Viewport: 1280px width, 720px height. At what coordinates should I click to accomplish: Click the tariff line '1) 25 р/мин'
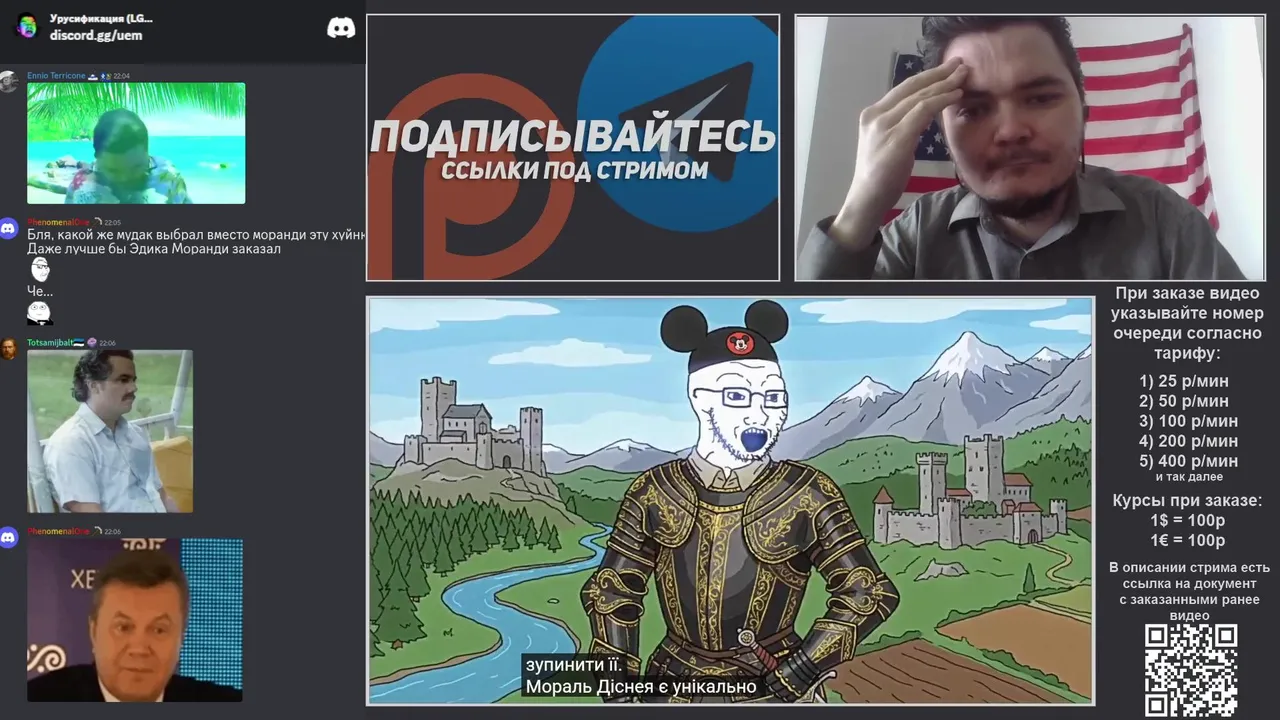coord(1184,381)
